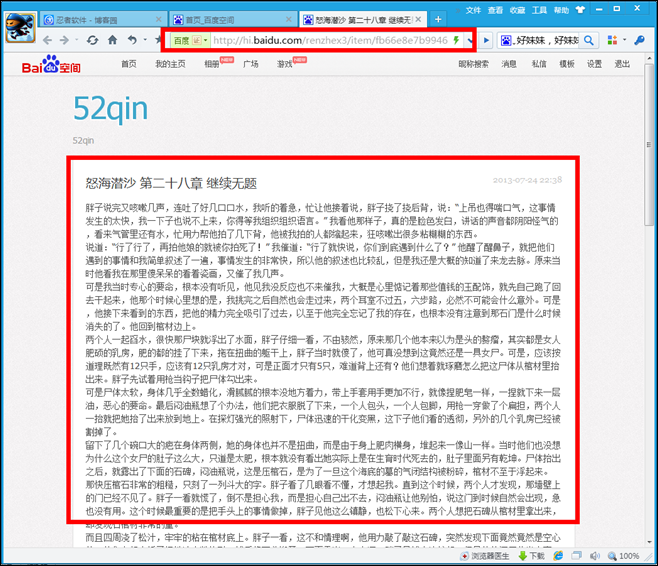Open 游戏 link

[284, 64]
